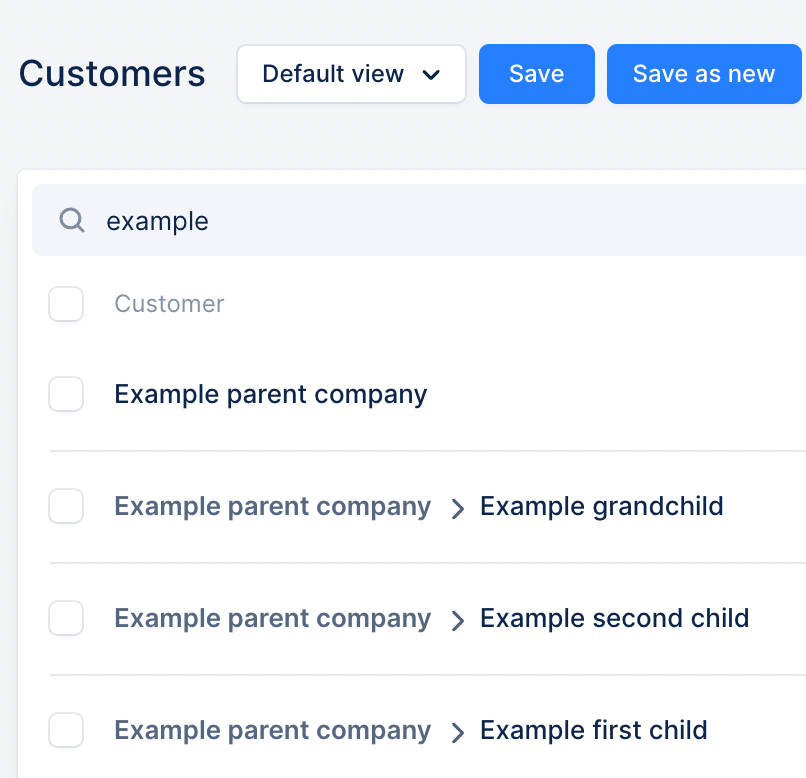806x778 pixels.
Task: Click the parent company breadcrumb before Example first child
Action: tap(272, 731)
